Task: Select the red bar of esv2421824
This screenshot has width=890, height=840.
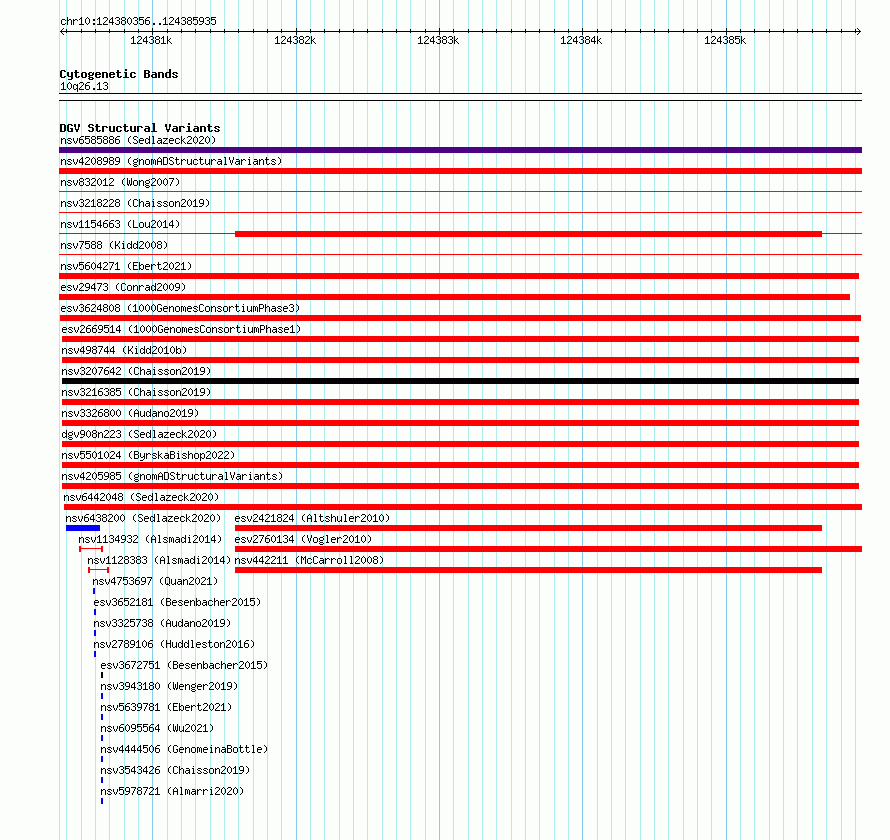Action: 528,528
